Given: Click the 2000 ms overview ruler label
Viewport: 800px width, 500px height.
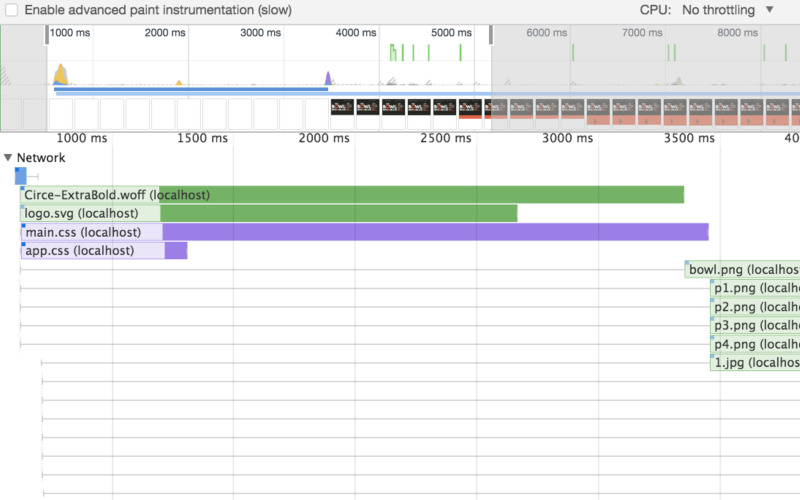Looking at the screenshot, I should (165, 33).
